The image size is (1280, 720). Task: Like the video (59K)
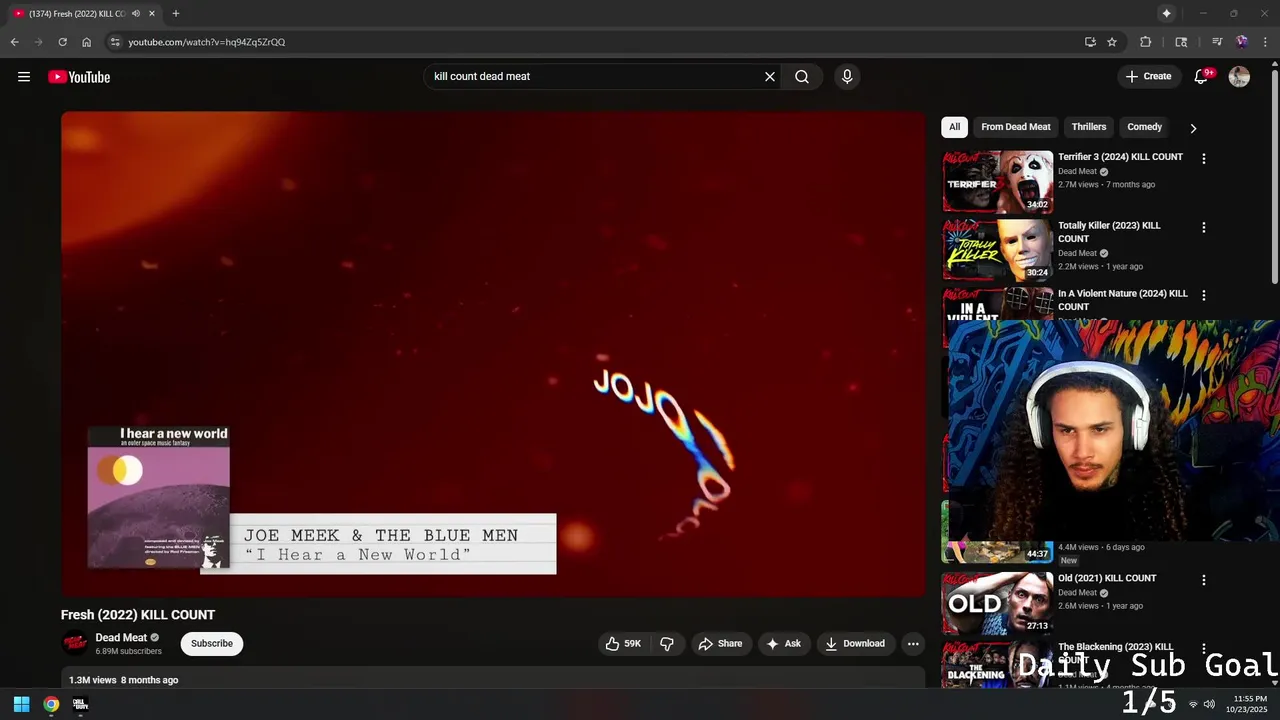click(x=623, y=644)
